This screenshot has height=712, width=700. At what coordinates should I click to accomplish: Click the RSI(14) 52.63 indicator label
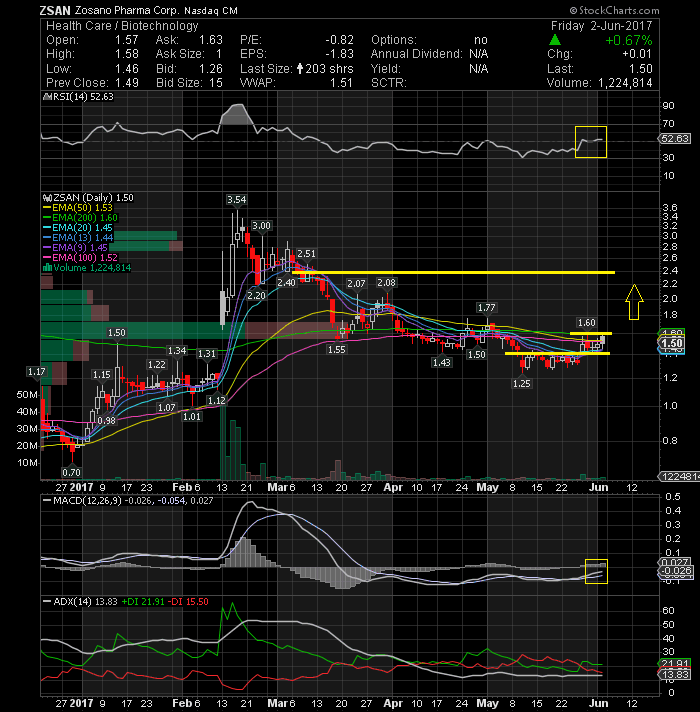82,97
